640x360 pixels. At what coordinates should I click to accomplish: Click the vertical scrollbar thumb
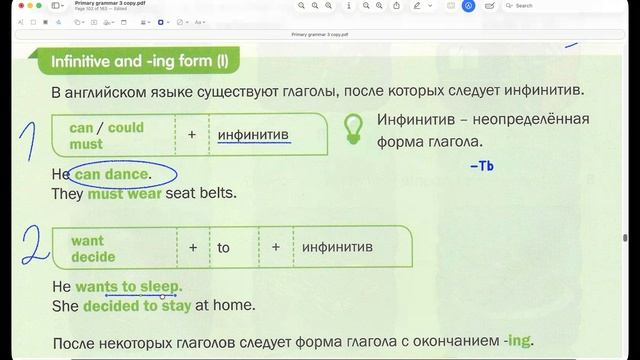coord(625,238)
